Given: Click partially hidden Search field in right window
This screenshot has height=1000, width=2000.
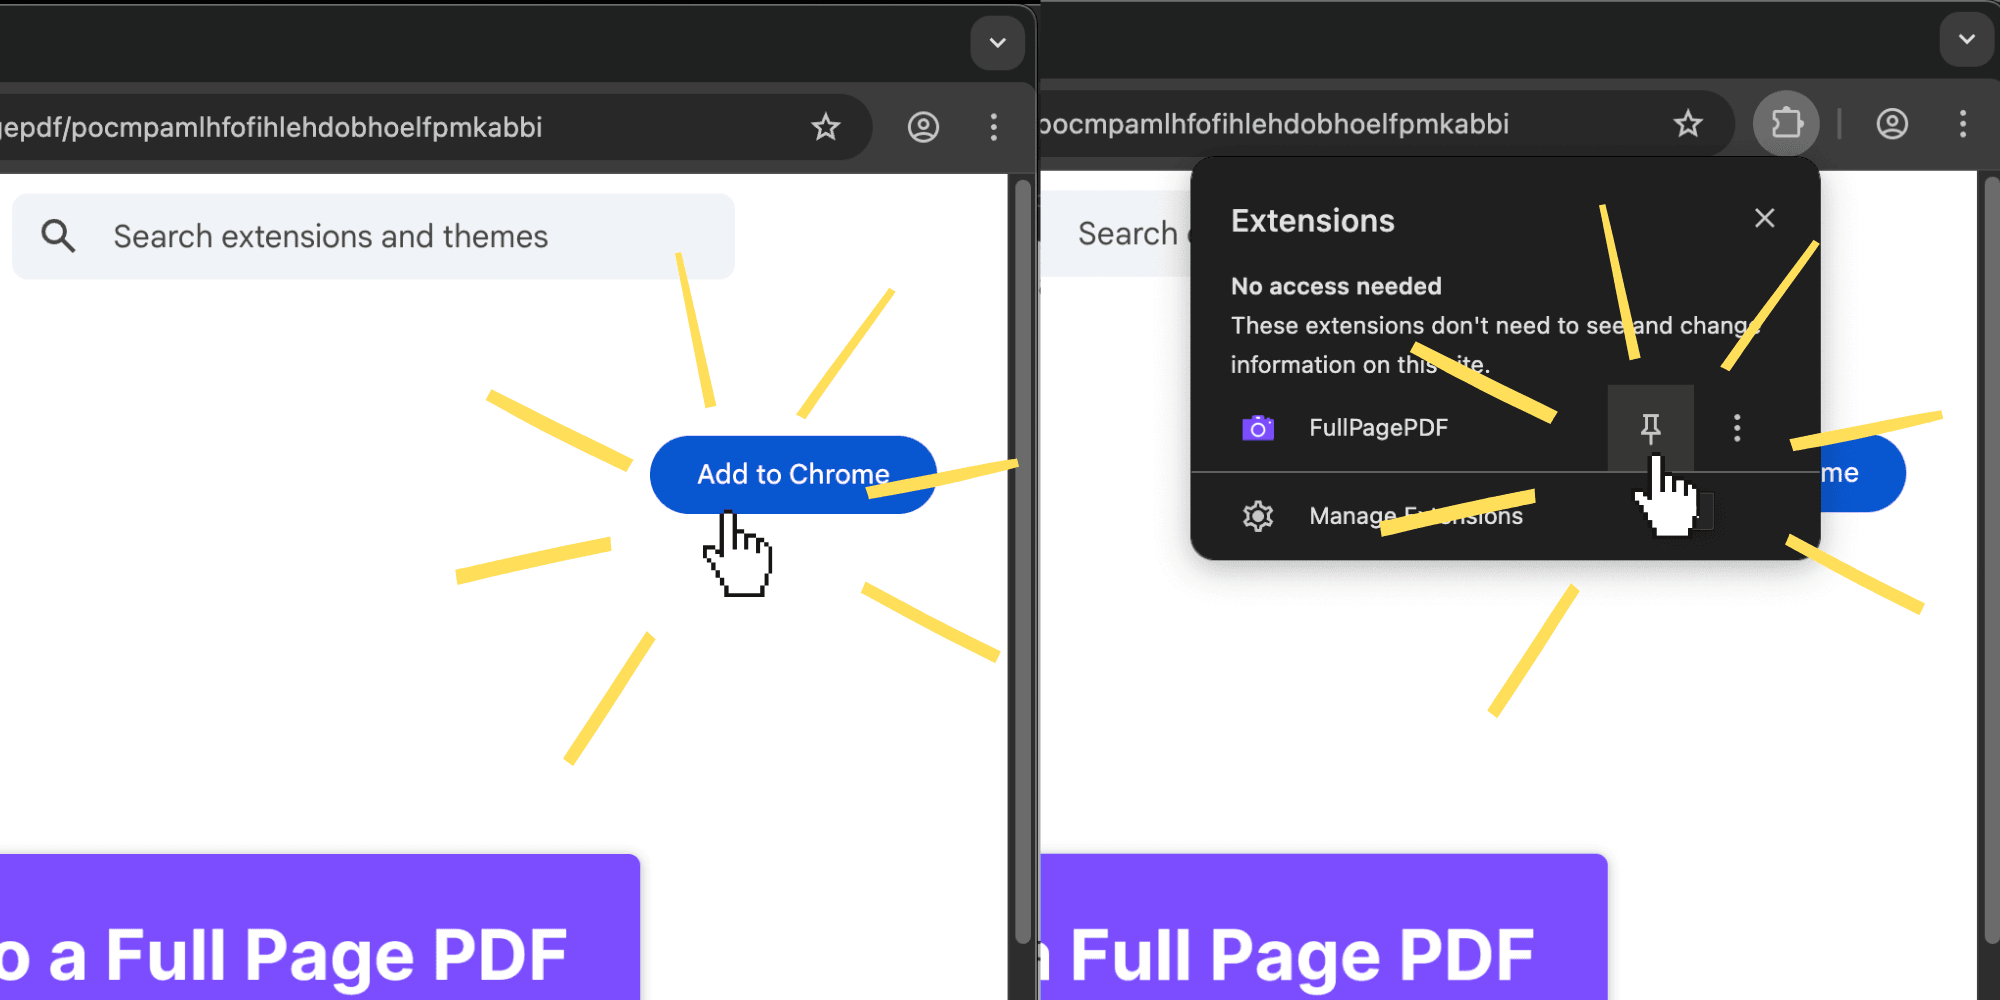Looking at the screenshot, I should pos(1115,233).
